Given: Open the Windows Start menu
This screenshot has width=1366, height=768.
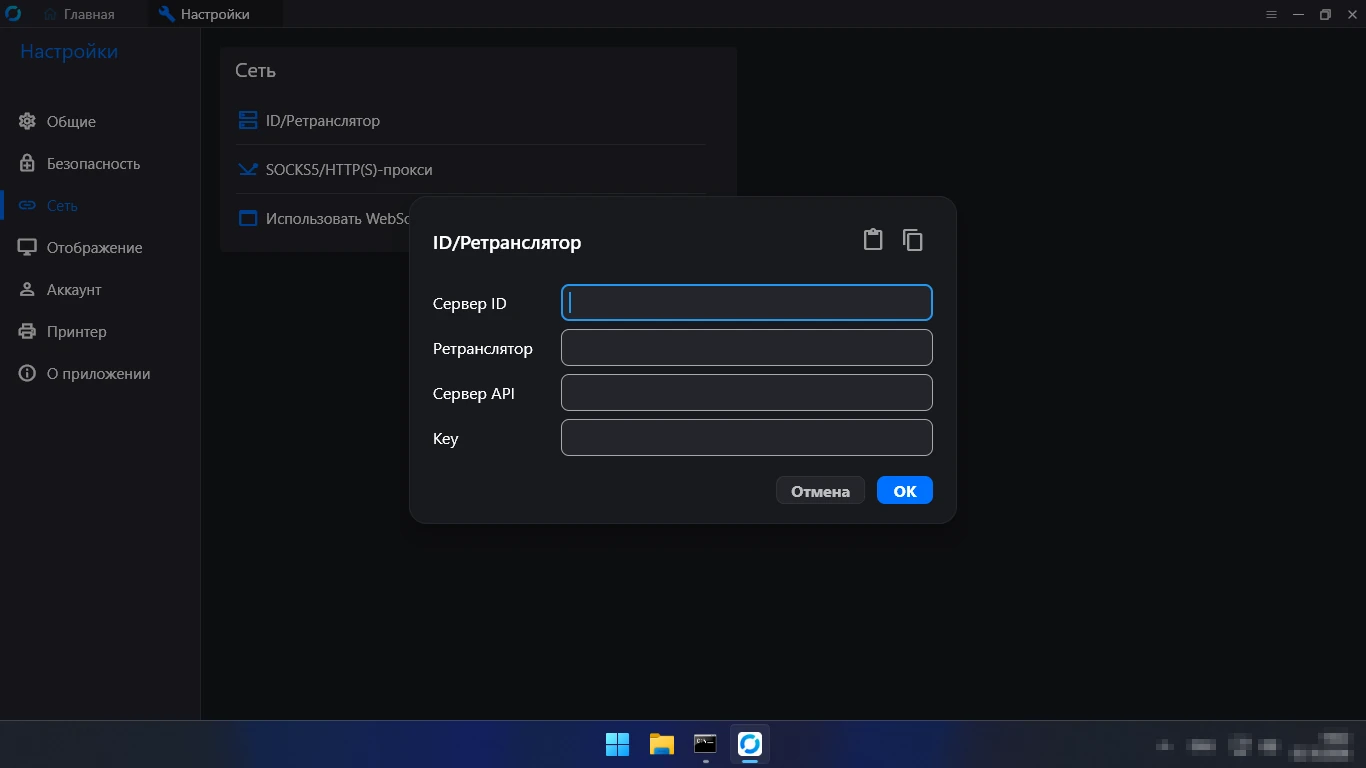Looking at the screenshot, I should click(x=617, y=744).
